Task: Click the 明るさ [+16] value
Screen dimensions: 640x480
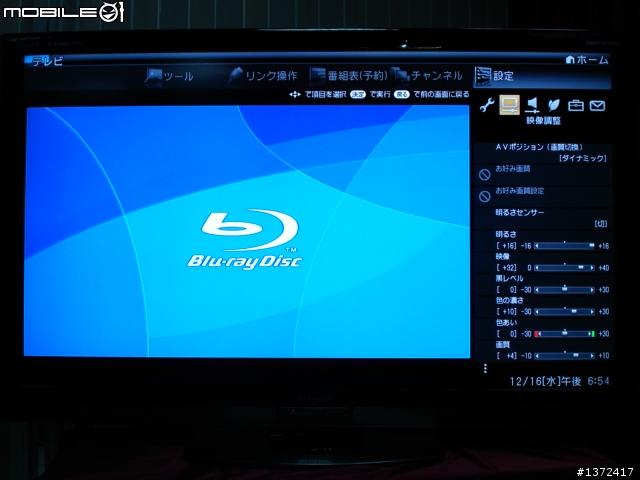Action: 507,246
